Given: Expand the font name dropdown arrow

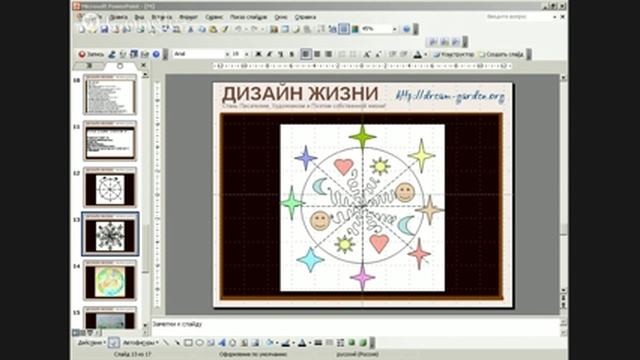Looking at the screenshot, I should [x=227, y=54].
